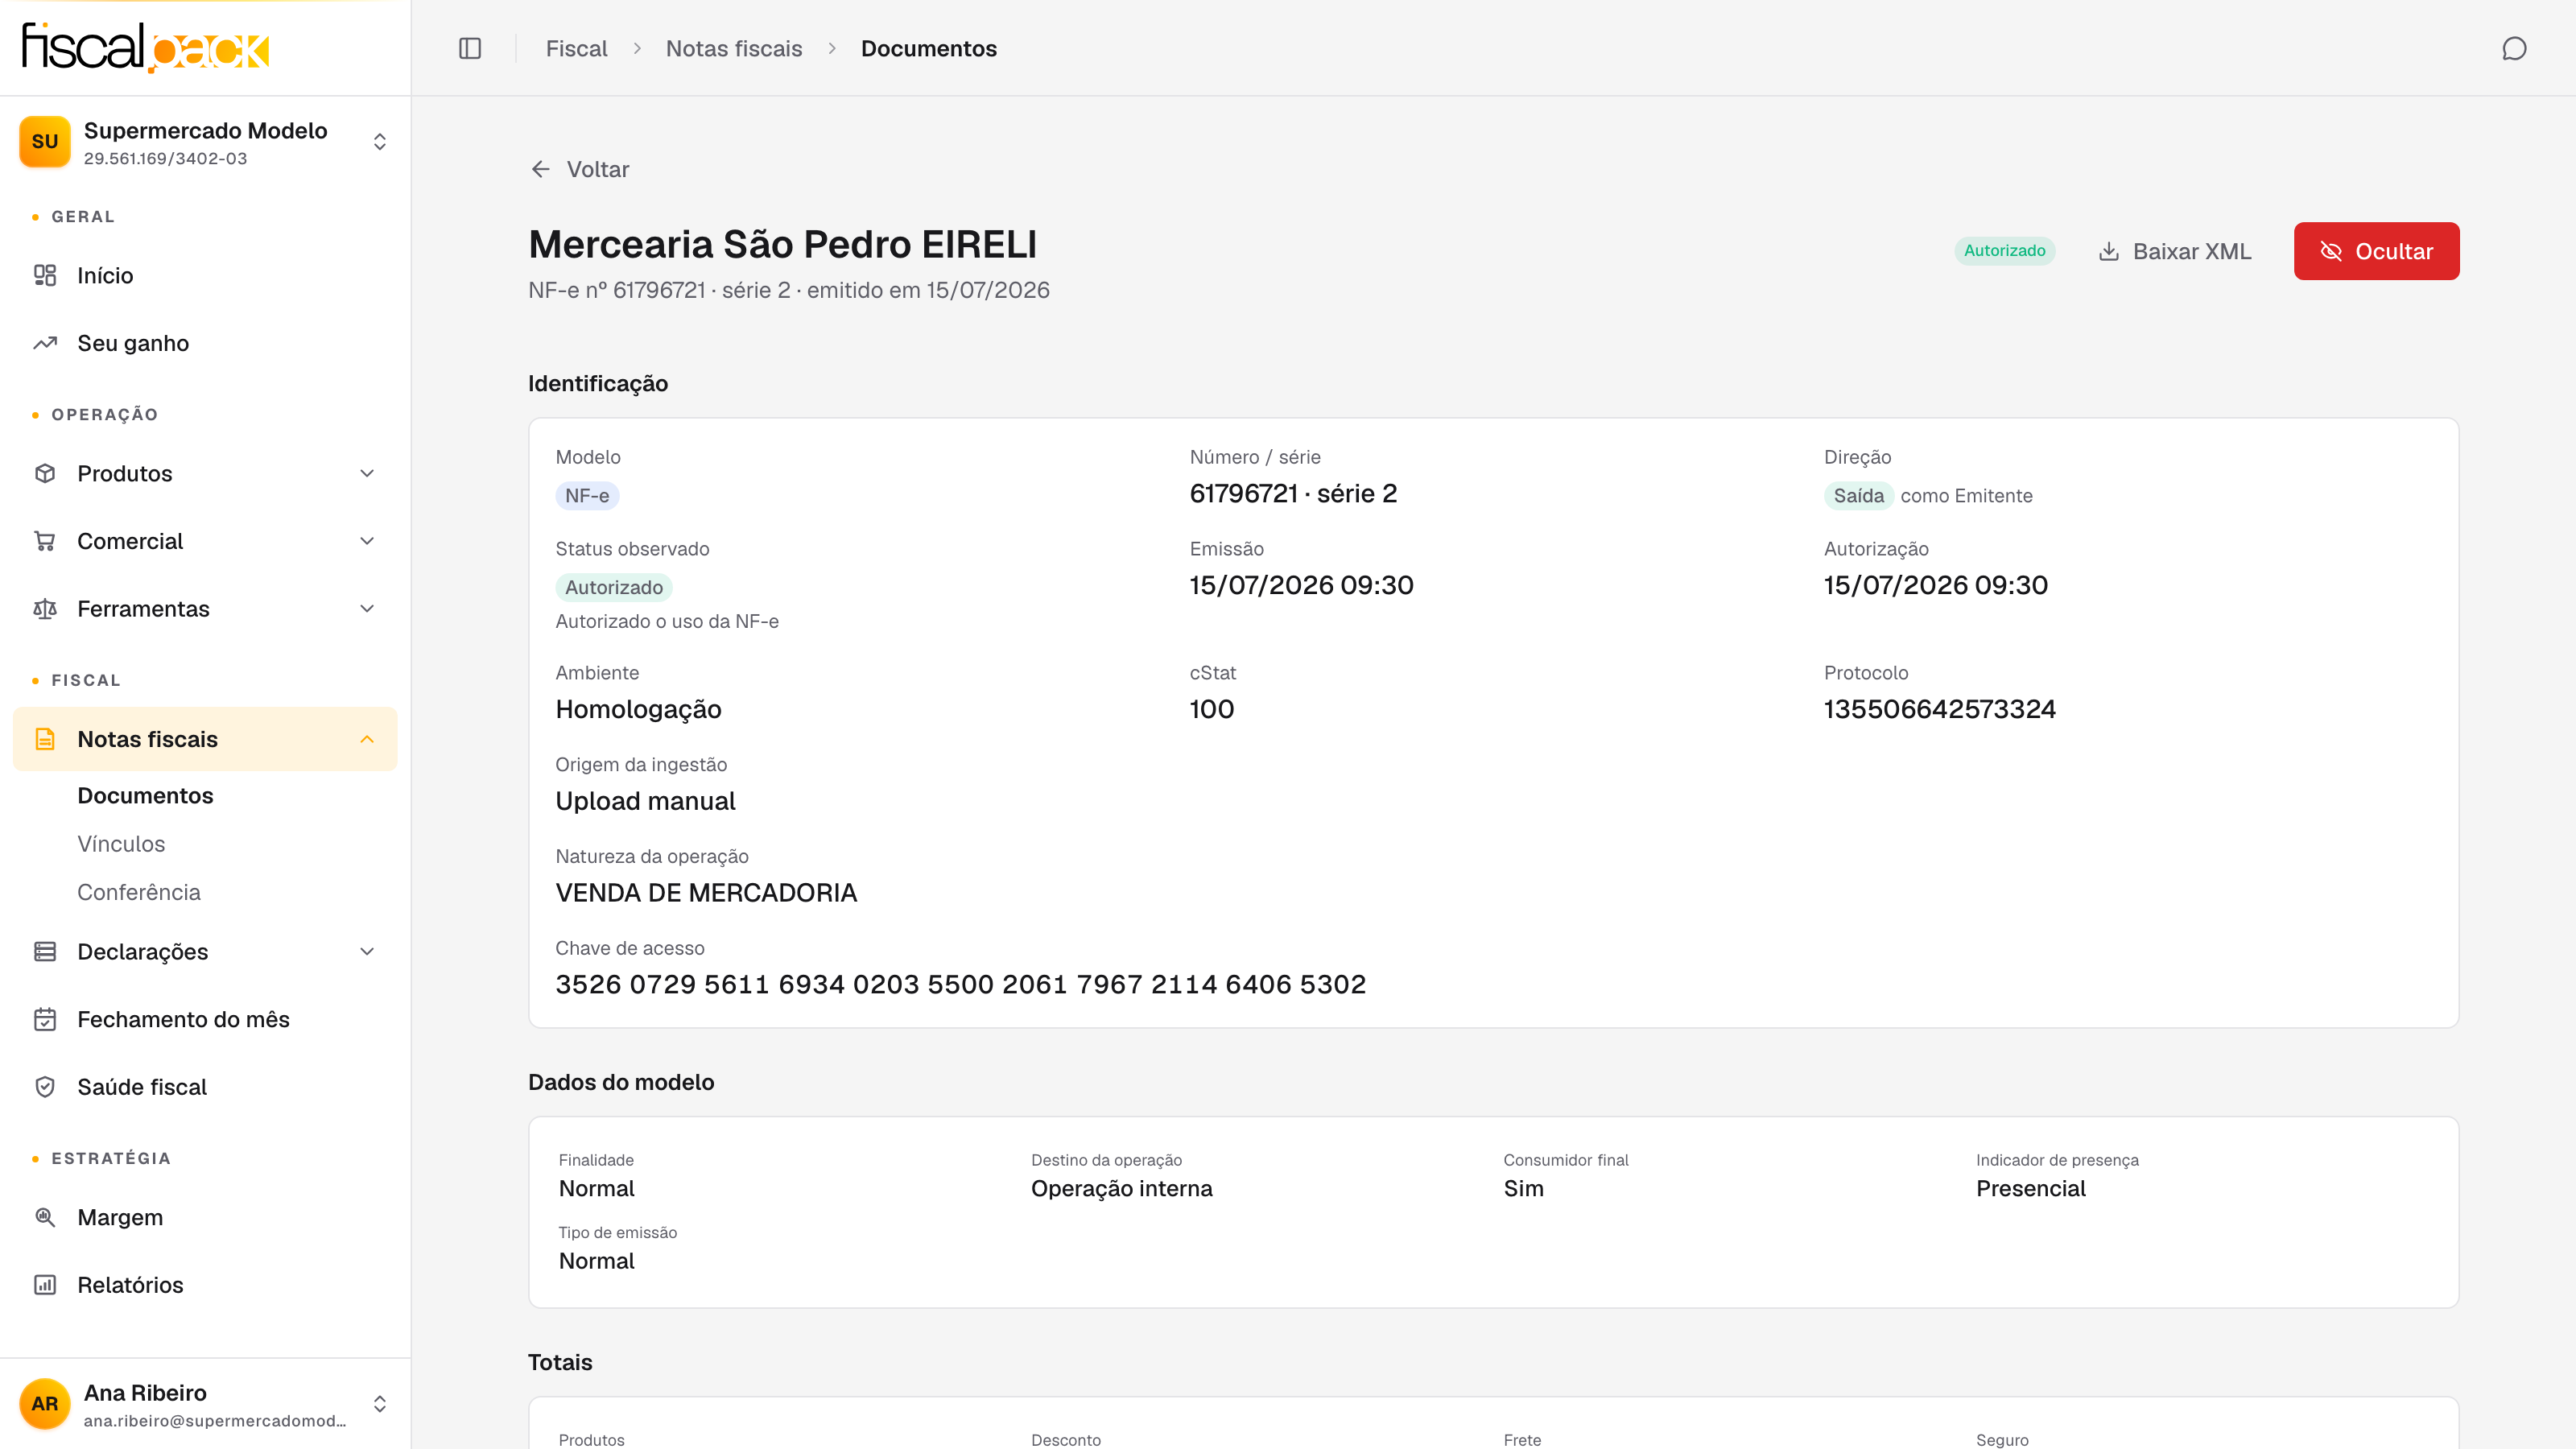Click the Seu ganho trend icon
Image resolution: width=2576 pixels, height=1449 pixels.
(45, 343)
